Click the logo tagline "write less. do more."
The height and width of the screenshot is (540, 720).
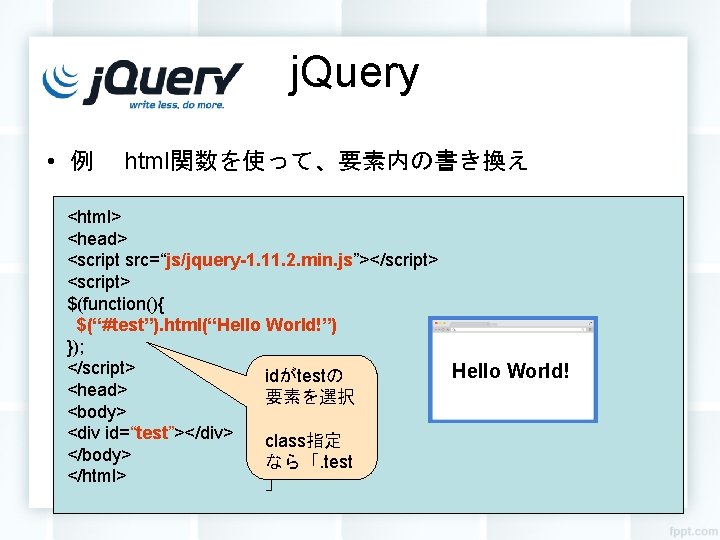click(x=177, y=105)
